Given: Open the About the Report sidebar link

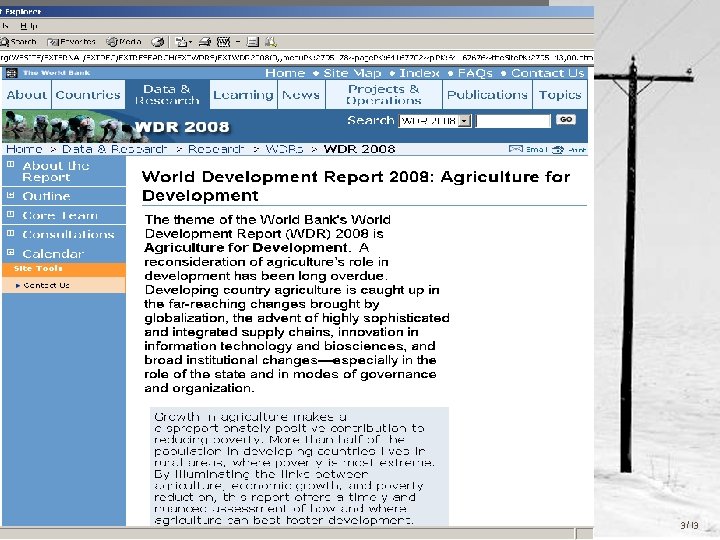Looking at the screenshot, I should pos(56,171).
